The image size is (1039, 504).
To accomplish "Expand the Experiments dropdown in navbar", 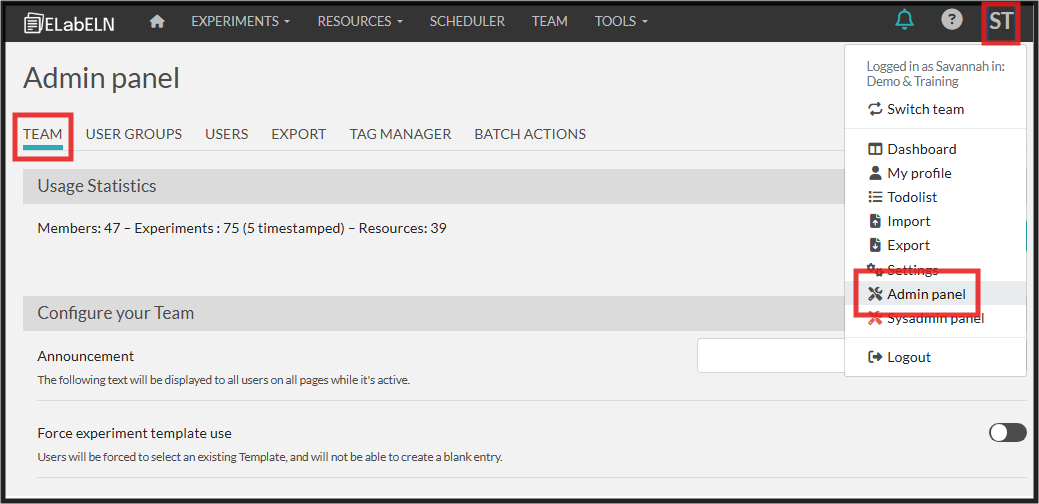I will click(x=240, y=21).
